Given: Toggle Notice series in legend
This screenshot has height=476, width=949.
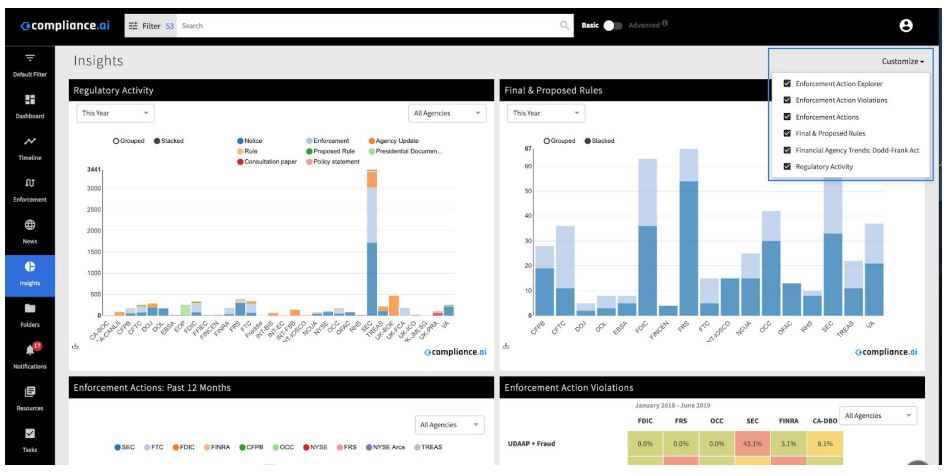Looking at the screenshot, I should (x=250, y=141).
